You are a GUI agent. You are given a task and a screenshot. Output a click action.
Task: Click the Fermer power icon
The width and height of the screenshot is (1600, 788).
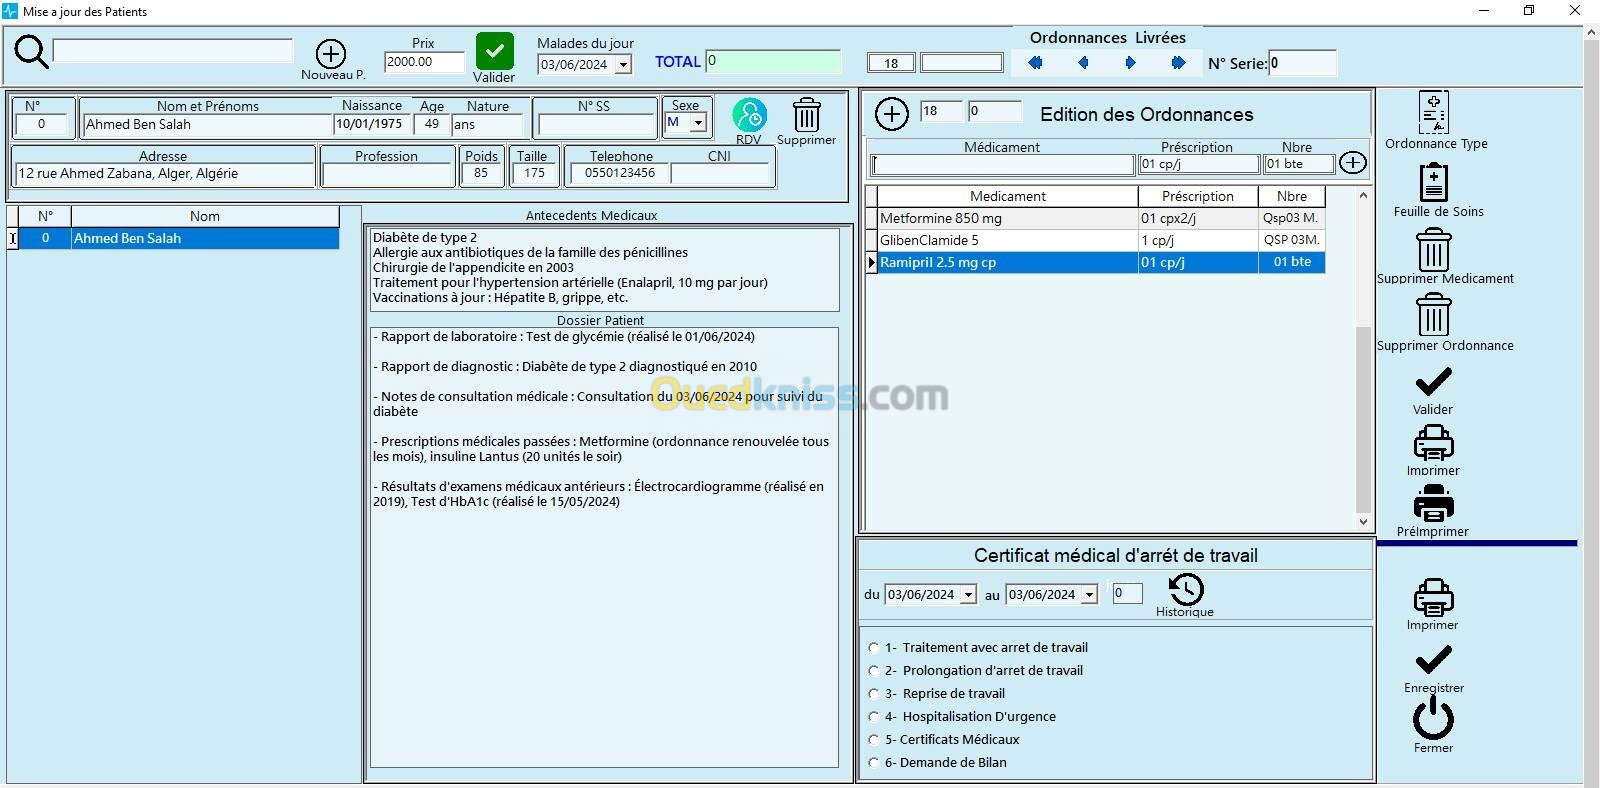(1433, 717)
